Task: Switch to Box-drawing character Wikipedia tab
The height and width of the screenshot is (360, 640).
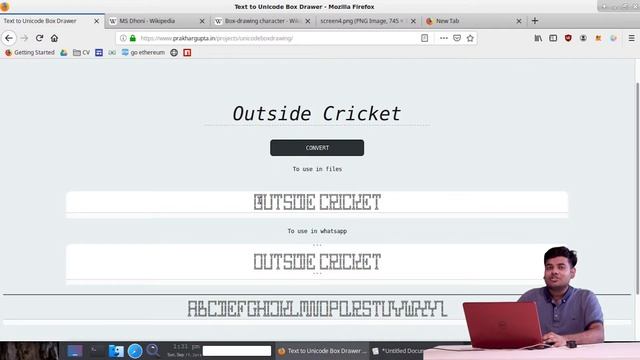Action: coord(263,21)
